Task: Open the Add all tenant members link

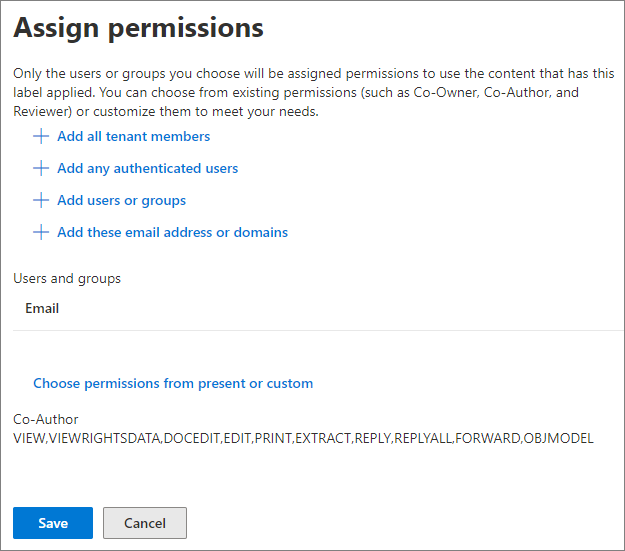Action: click(x=133, y=136)
